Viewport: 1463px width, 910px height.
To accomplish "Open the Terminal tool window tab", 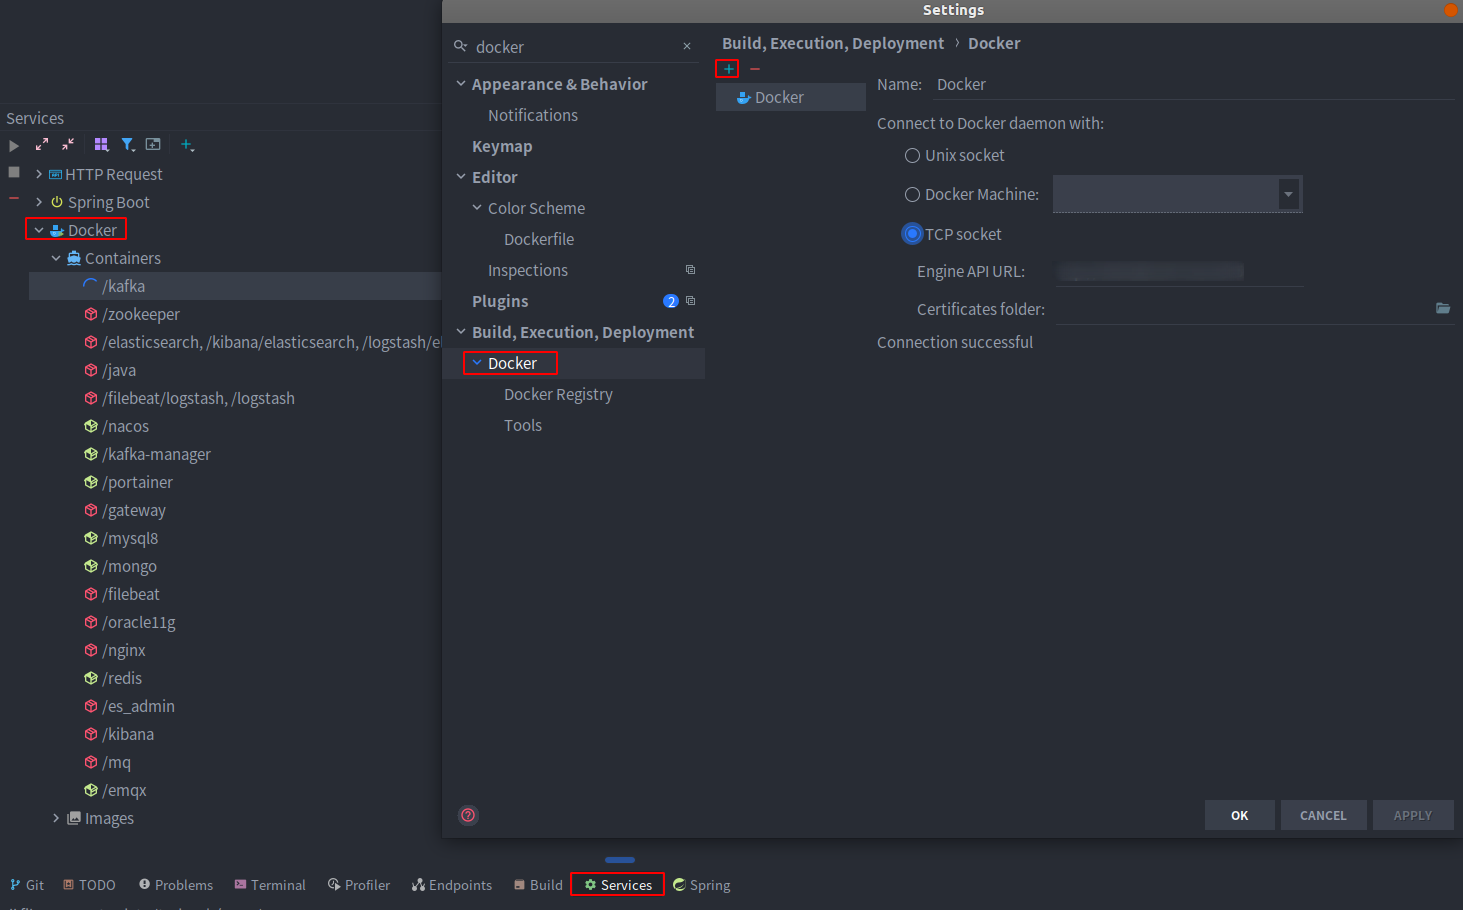I will tap(270, 885).
